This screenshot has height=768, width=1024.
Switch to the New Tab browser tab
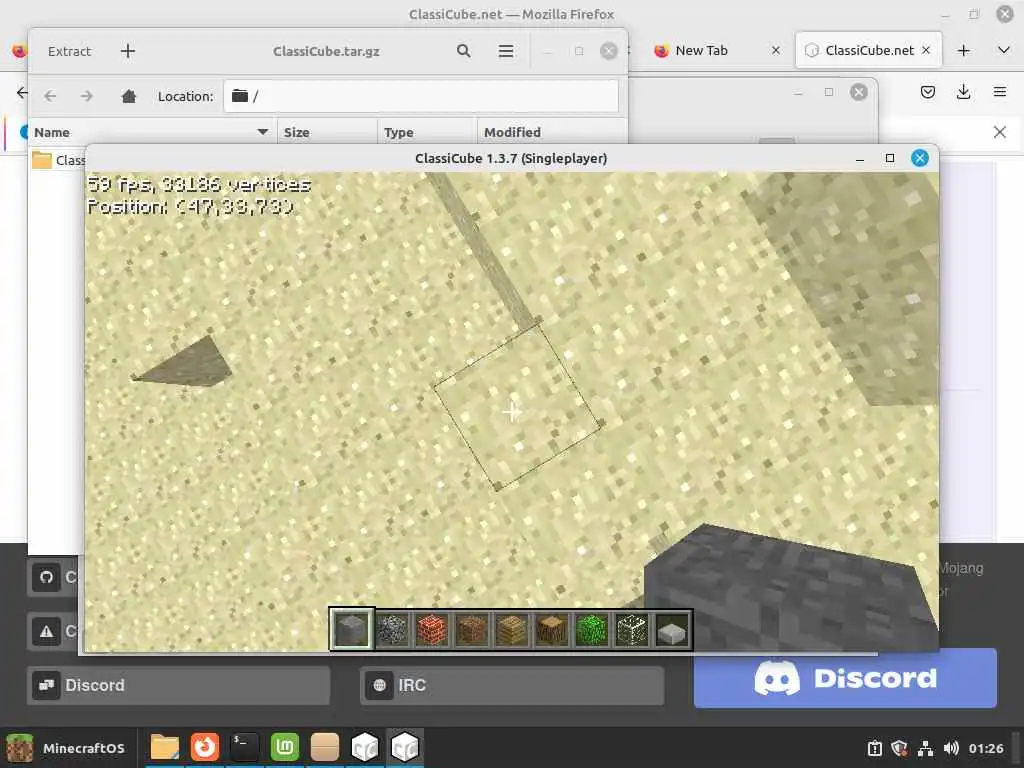(701, 50)
